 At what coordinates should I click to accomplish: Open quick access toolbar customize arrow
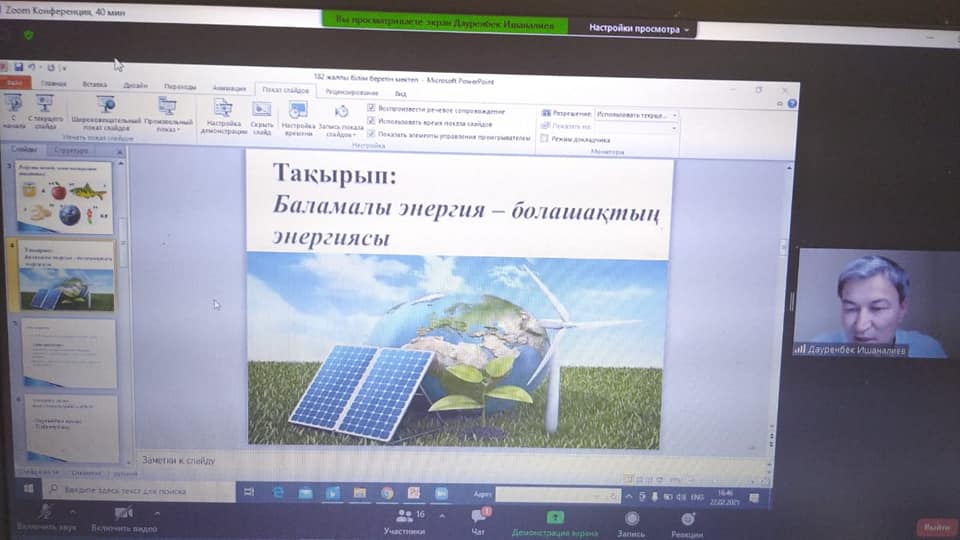point(64,68)
